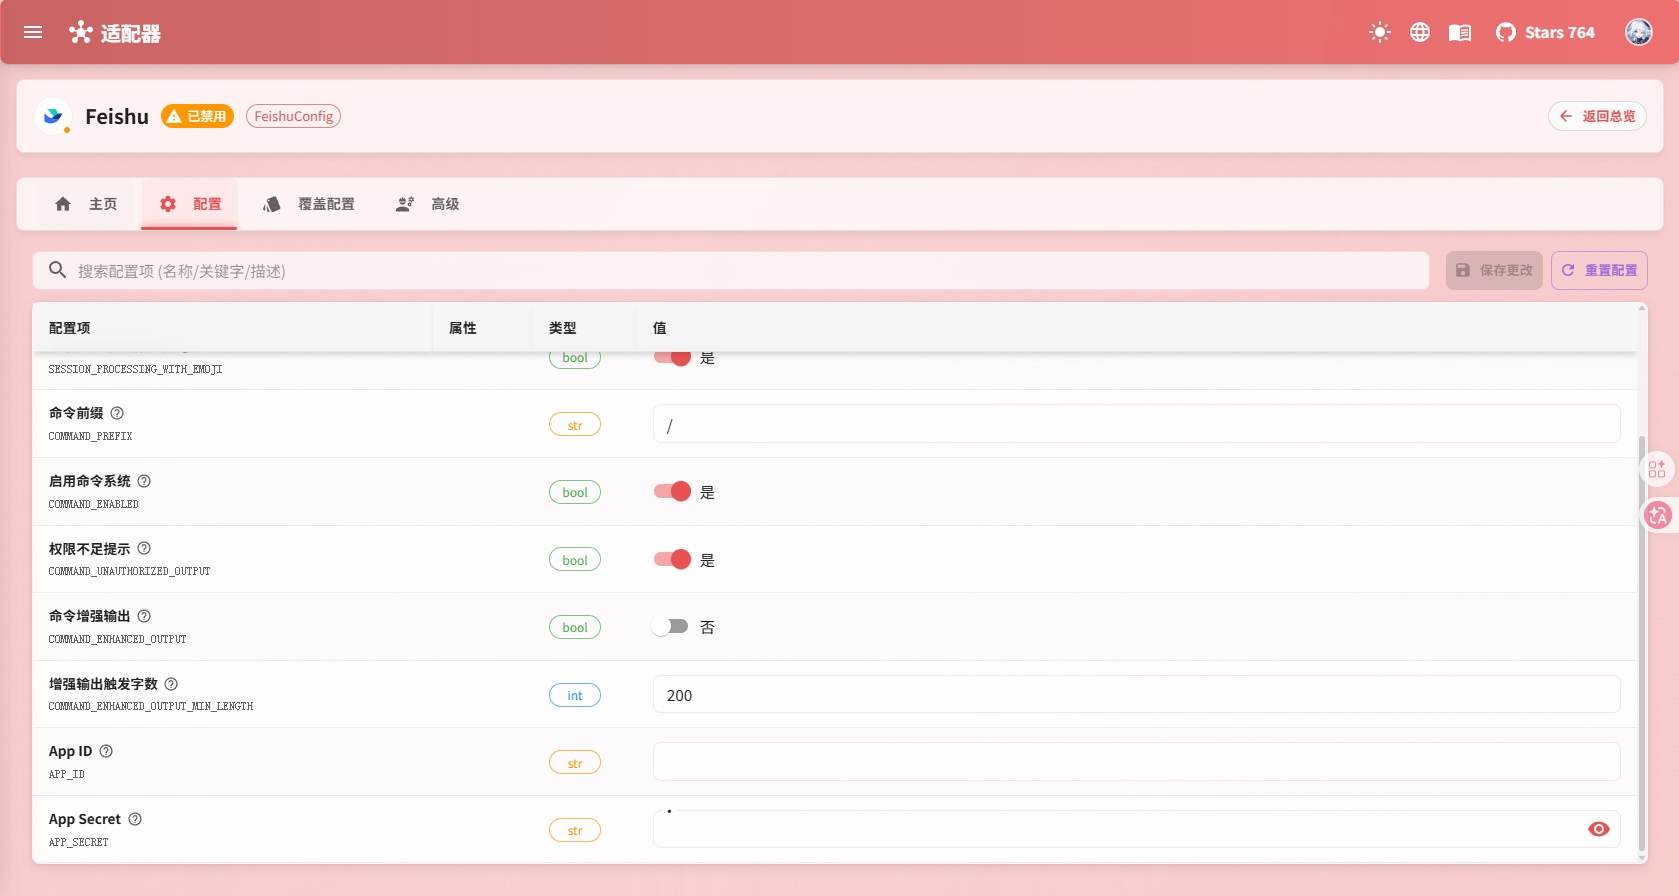Switch to the 主页 tab
Screen dimensions: 1679x896
click(x=86, y=204)
